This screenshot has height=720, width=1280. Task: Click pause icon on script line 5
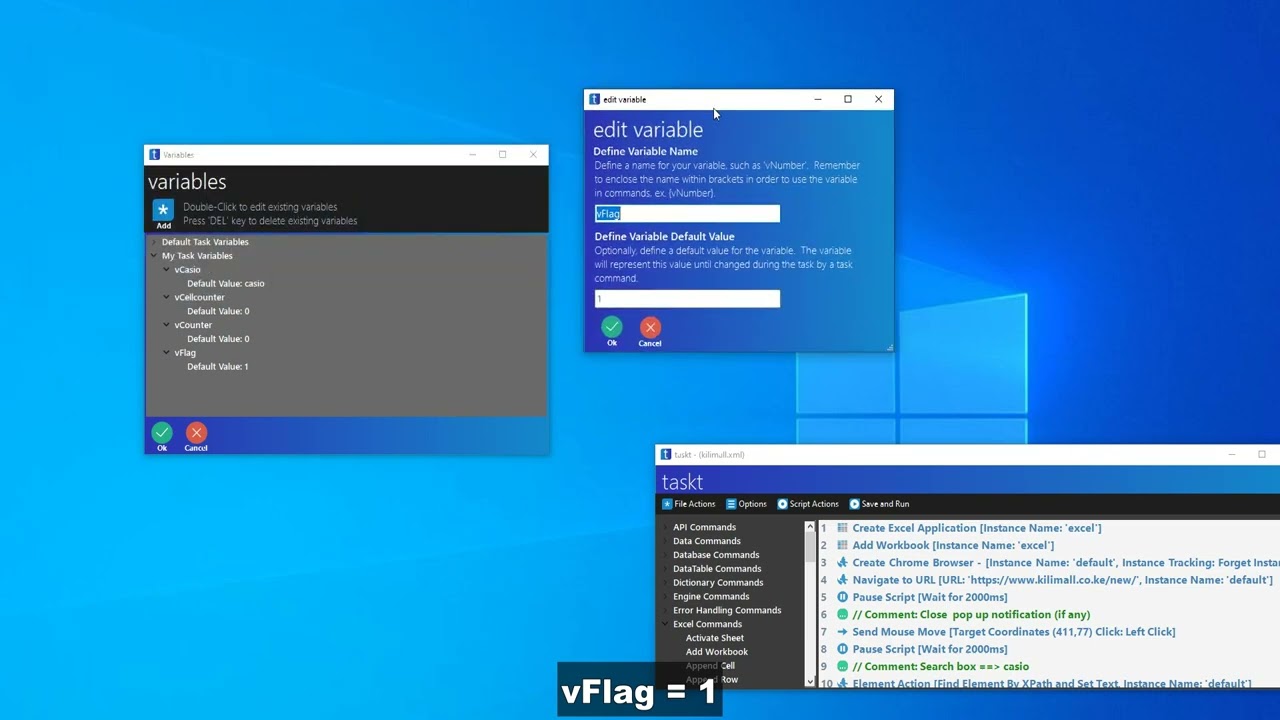(x=843, y=597)
